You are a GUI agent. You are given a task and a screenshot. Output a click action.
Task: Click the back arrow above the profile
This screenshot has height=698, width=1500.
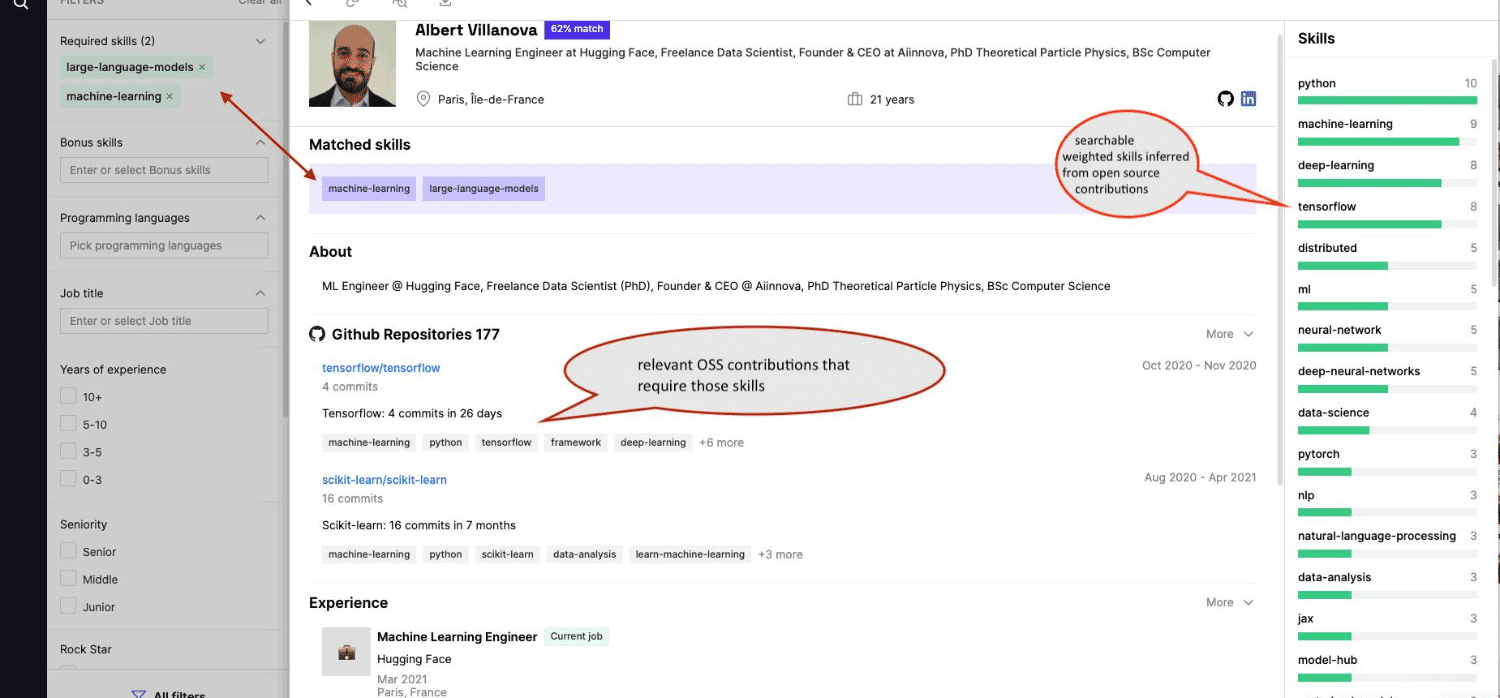(x=309, y=3)
